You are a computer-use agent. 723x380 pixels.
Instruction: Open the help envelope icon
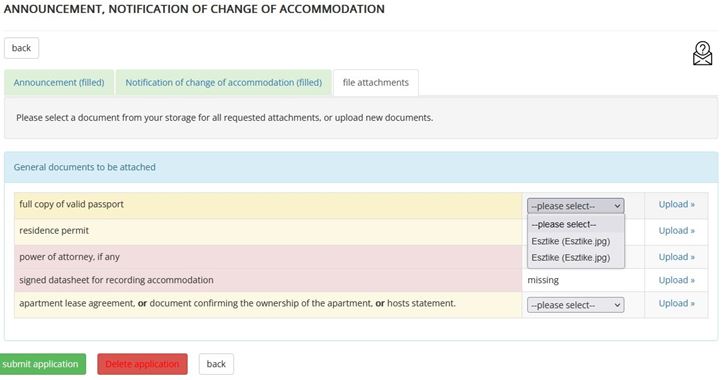pos(702,53)
